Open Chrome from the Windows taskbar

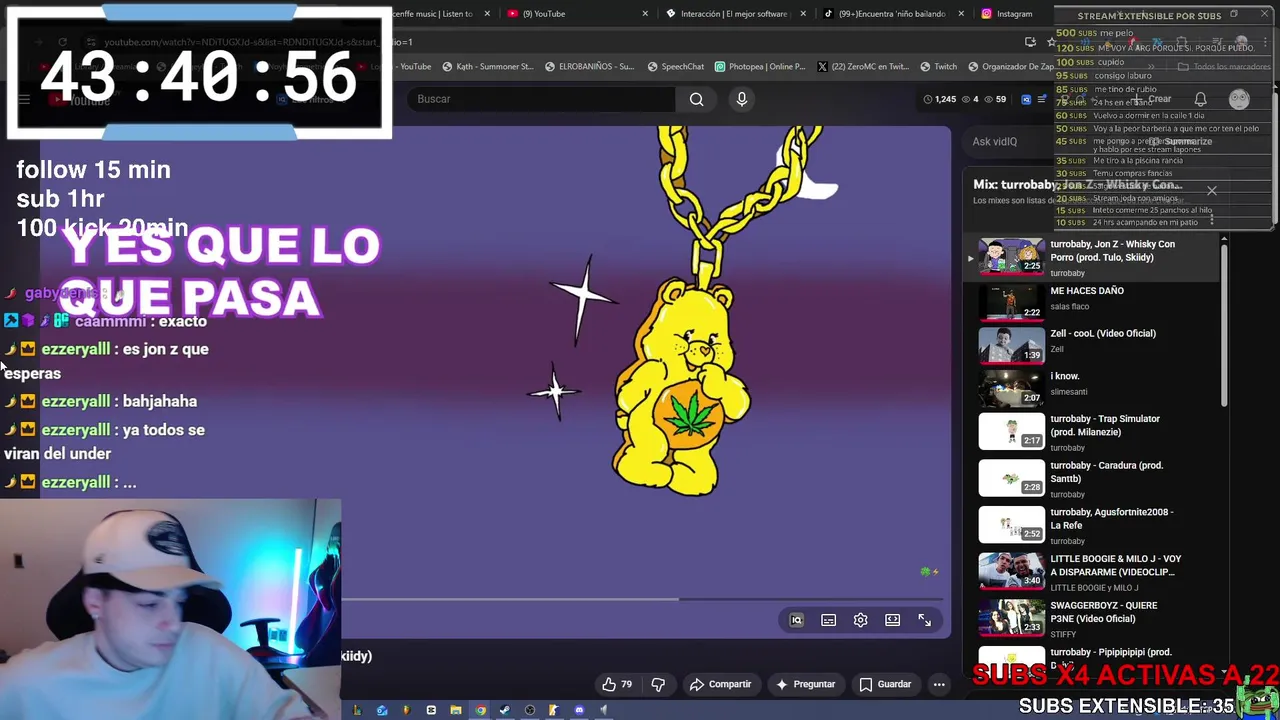(480, 710)
